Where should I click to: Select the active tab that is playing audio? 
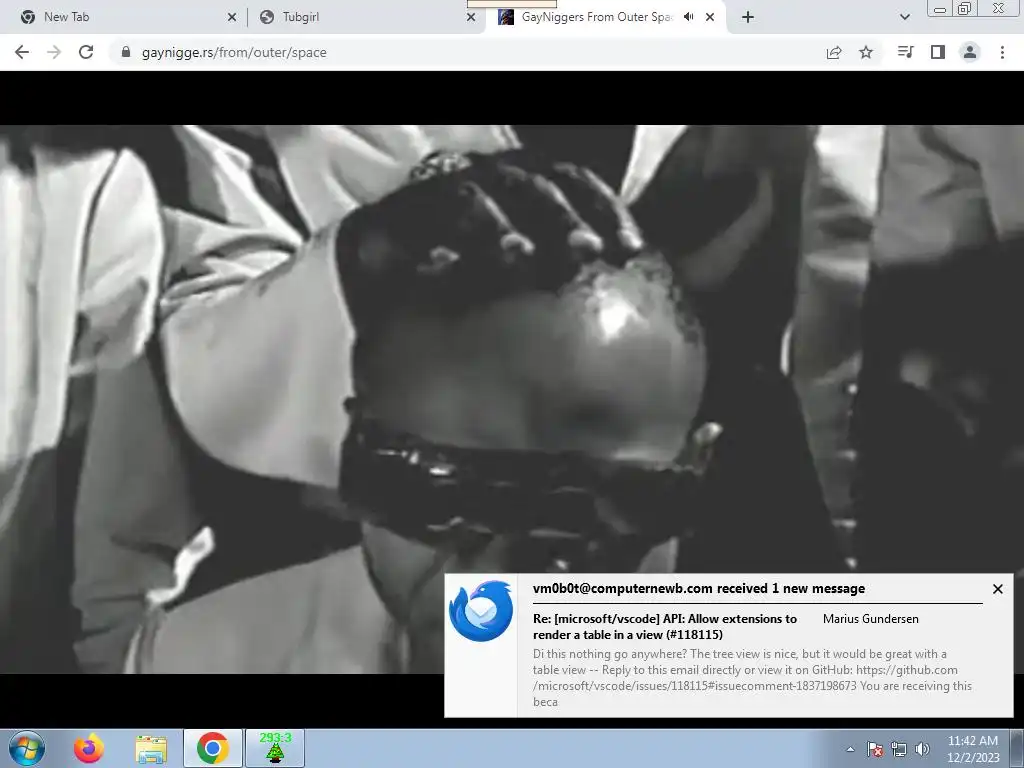tap(605, 17)
